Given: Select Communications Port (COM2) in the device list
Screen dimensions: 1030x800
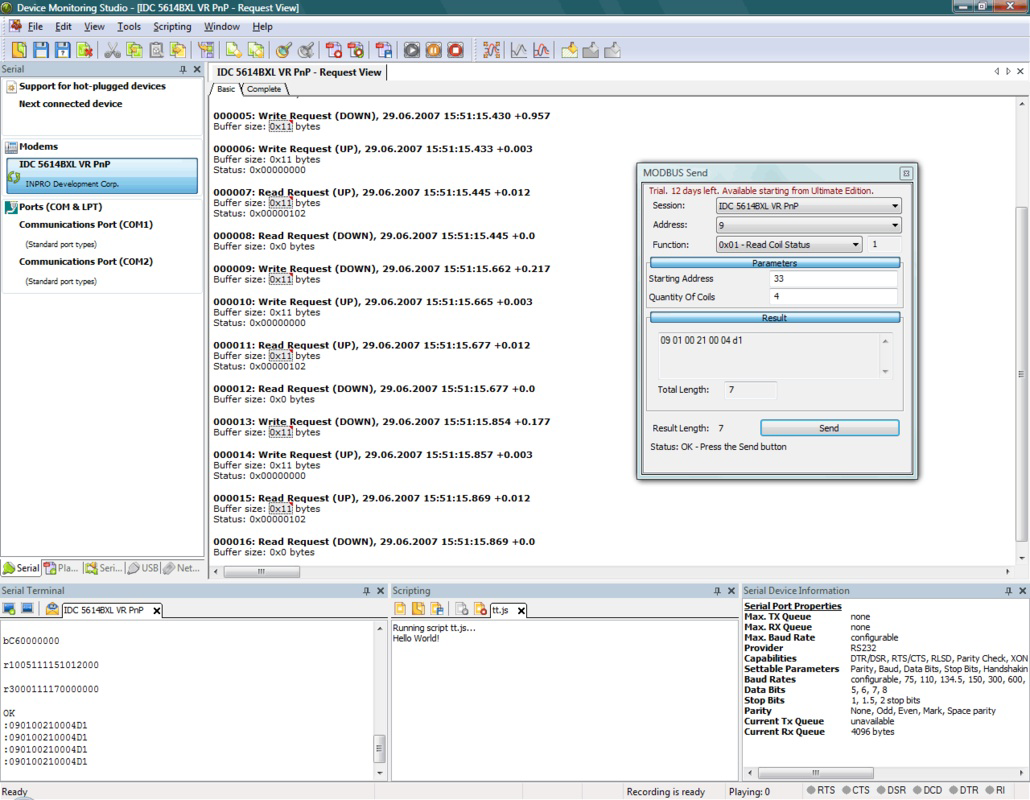Looking at the screenshot, I should (86, 261).
